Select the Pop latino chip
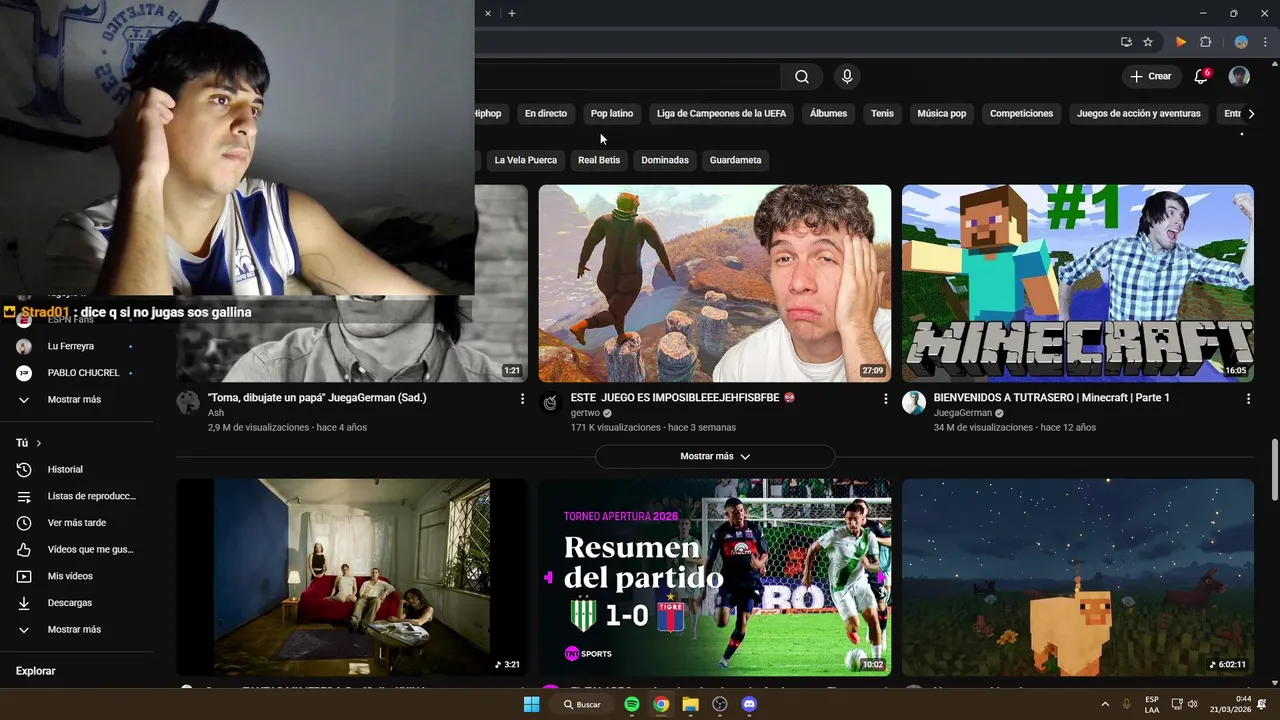 612,114
